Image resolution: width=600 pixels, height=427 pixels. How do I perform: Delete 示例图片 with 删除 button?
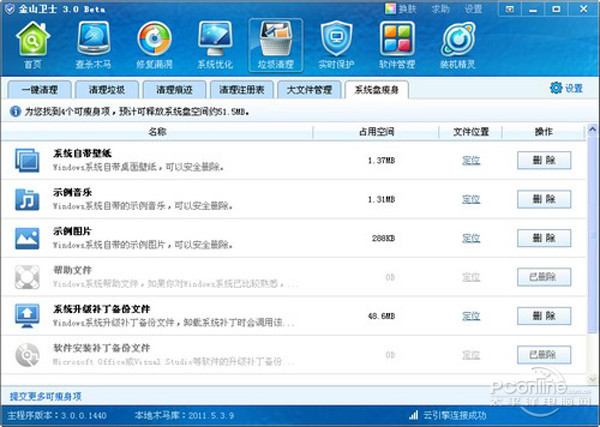pos(544,238)
